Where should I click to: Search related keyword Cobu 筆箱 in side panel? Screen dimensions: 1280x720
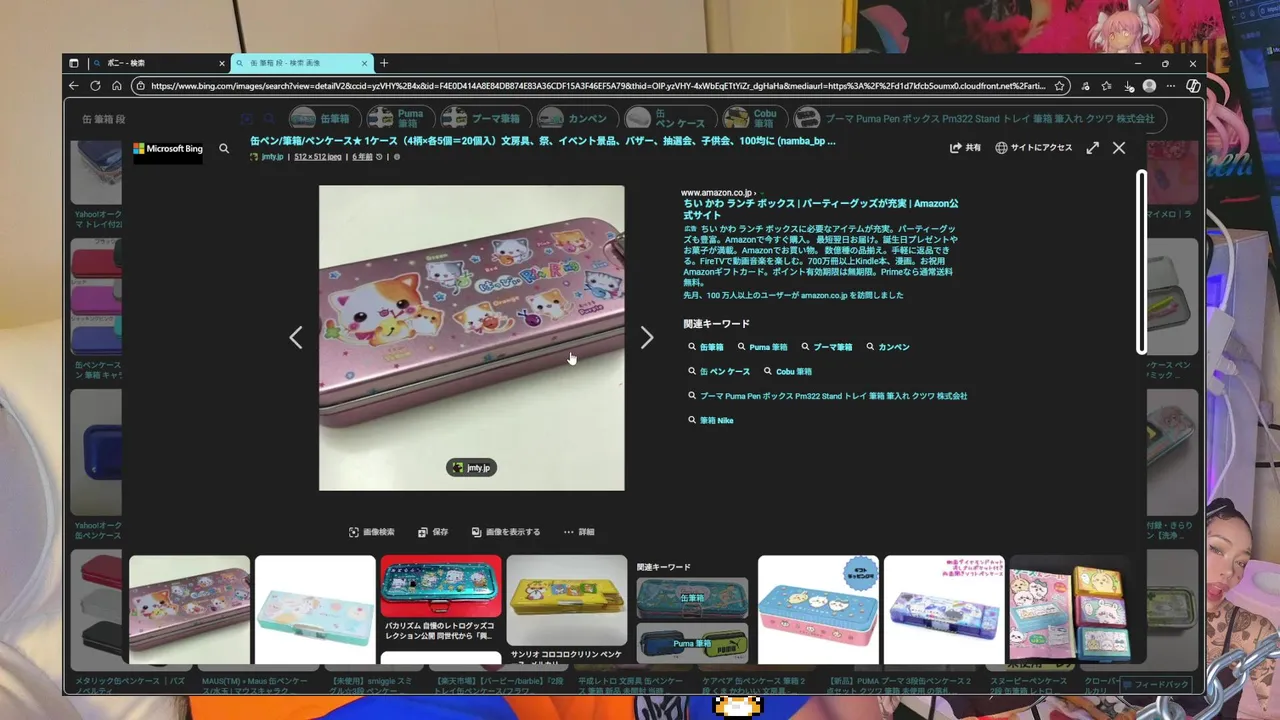pos(788,371)
